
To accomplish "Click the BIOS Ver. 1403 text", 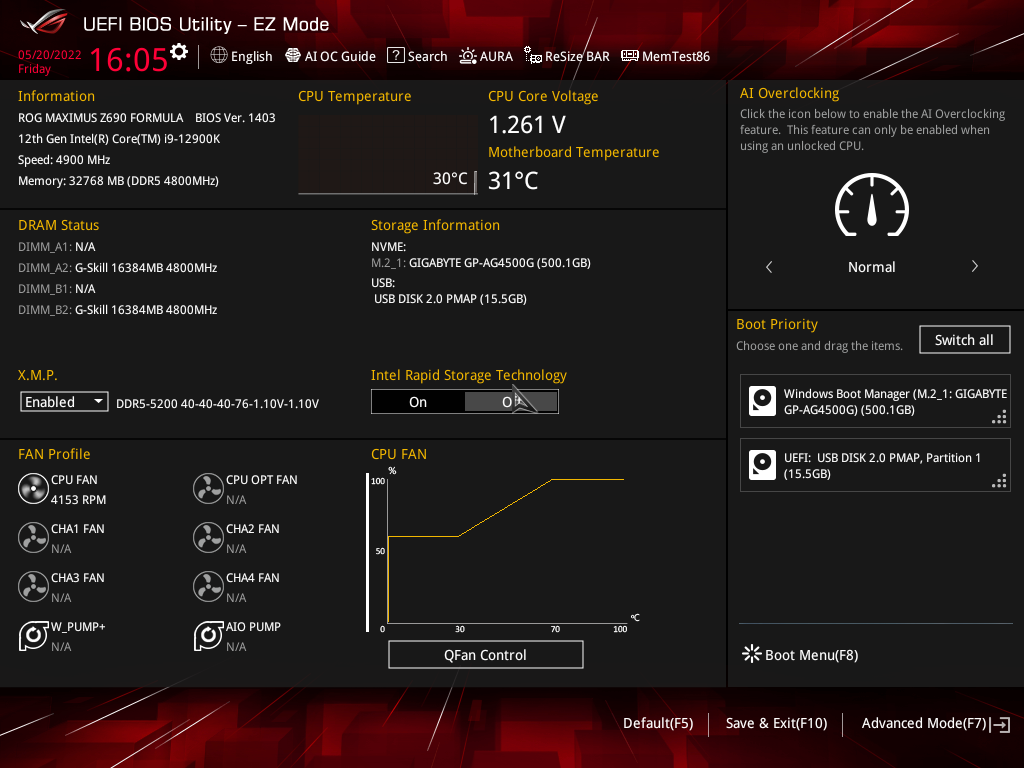I will [x=235, y=118].
